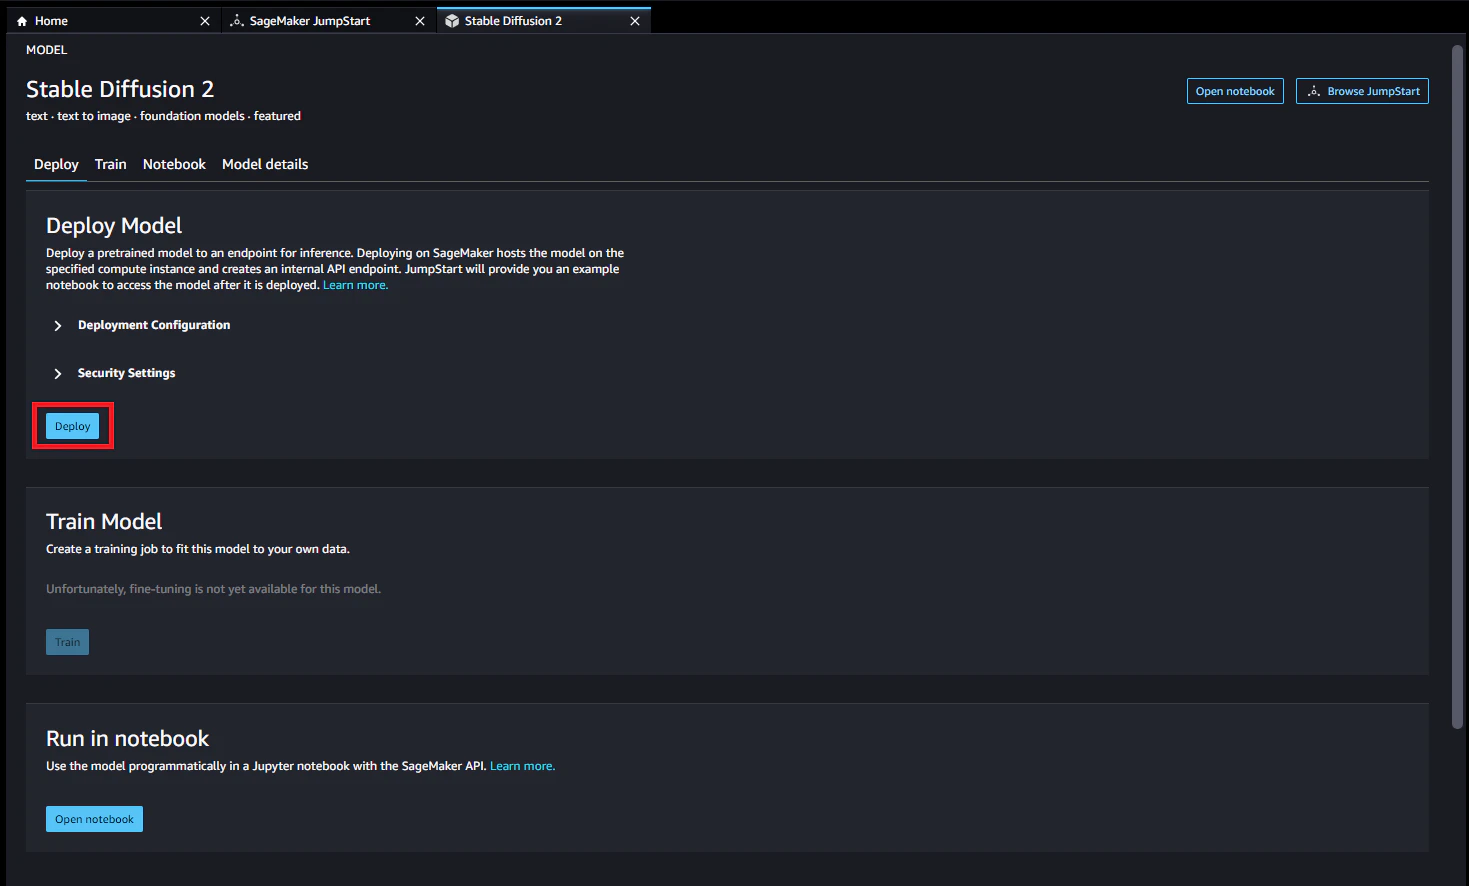Select the Stable Diffusion 2 tab

tap(544, 21)
